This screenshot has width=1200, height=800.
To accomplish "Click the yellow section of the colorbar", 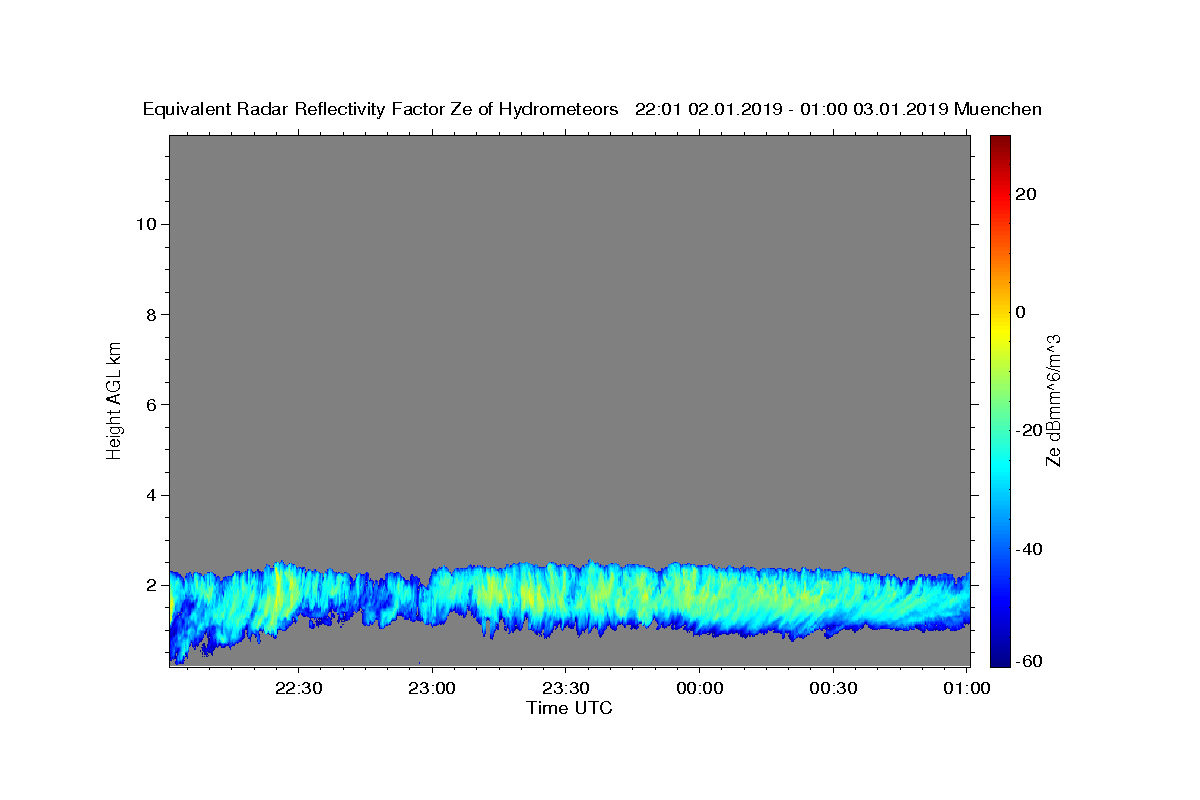I will (x=1000, y=330).
